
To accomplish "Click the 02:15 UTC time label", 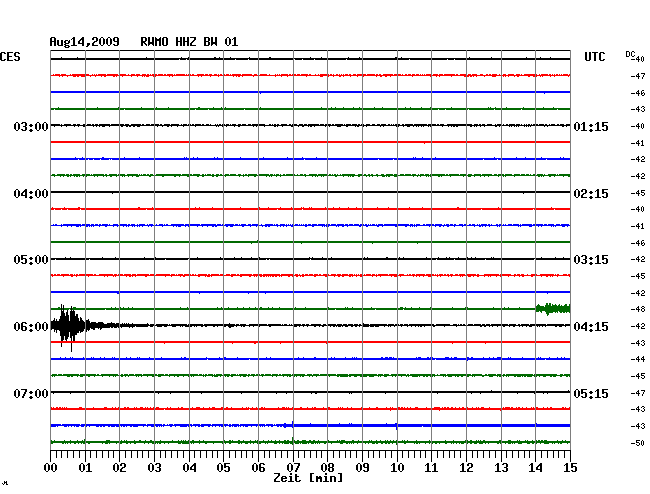I will tap(591, 194).
